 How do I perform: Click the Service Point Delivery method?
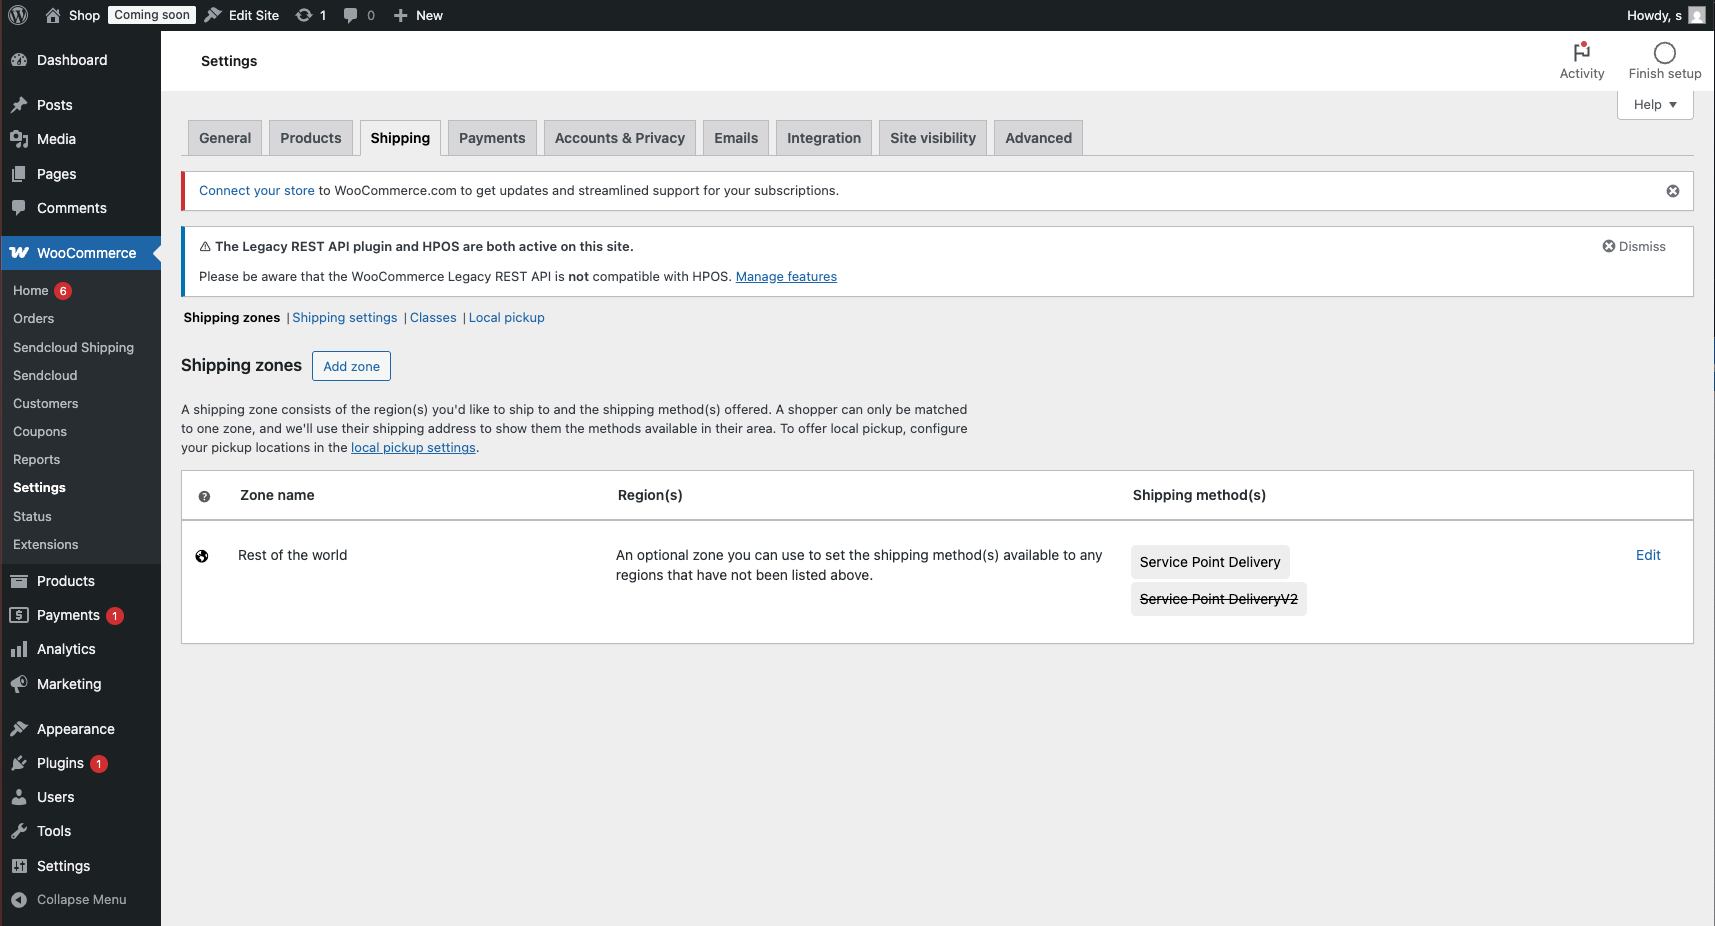pos(1210,562)
